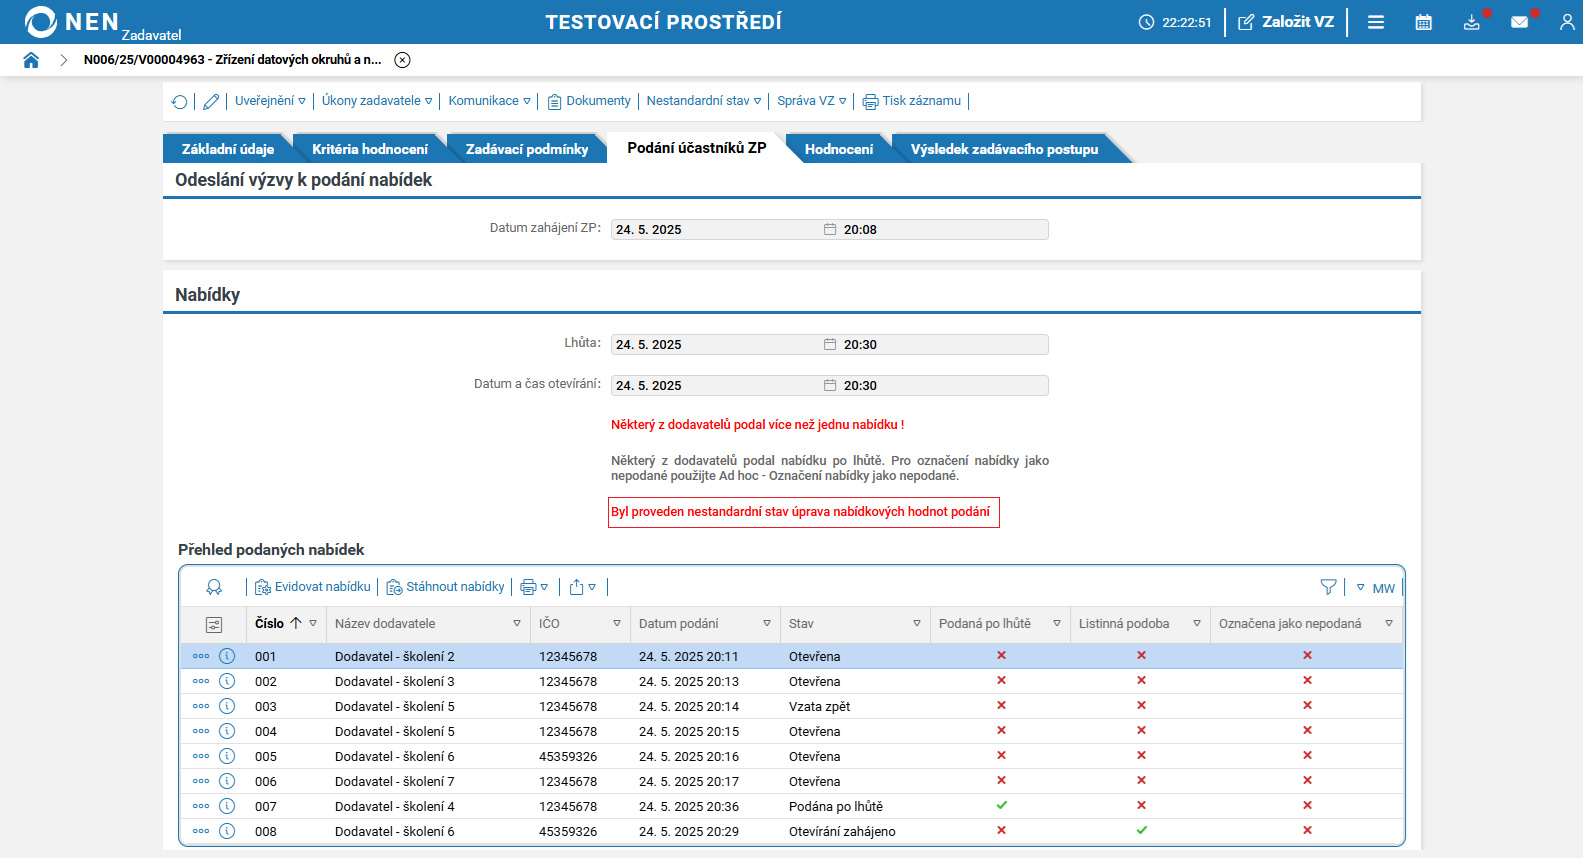1583x858 pixels.
Task: Click the Evidovat nabídku button
Action: click(x=313, y=587)
